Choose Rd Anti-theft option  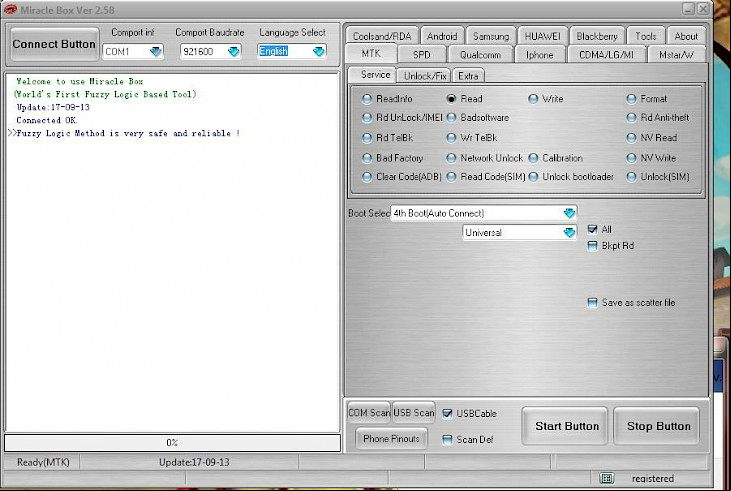coord(658,118)
